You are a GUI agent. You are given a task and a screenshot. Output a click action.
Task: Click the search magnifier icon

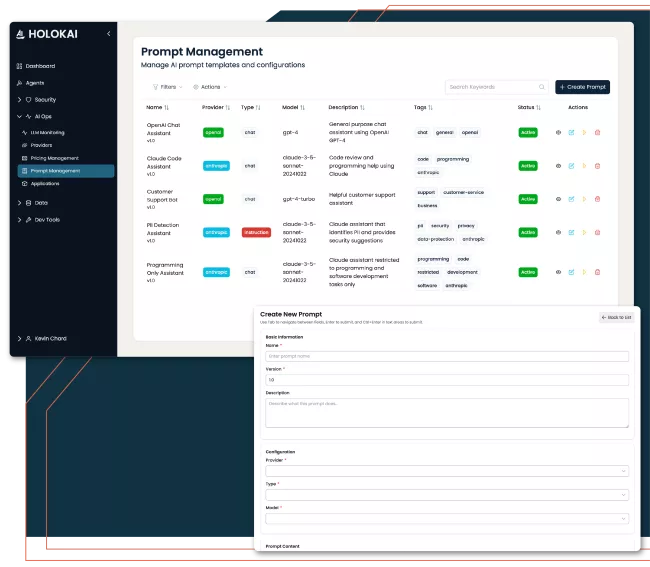click(x=541, y=87)
